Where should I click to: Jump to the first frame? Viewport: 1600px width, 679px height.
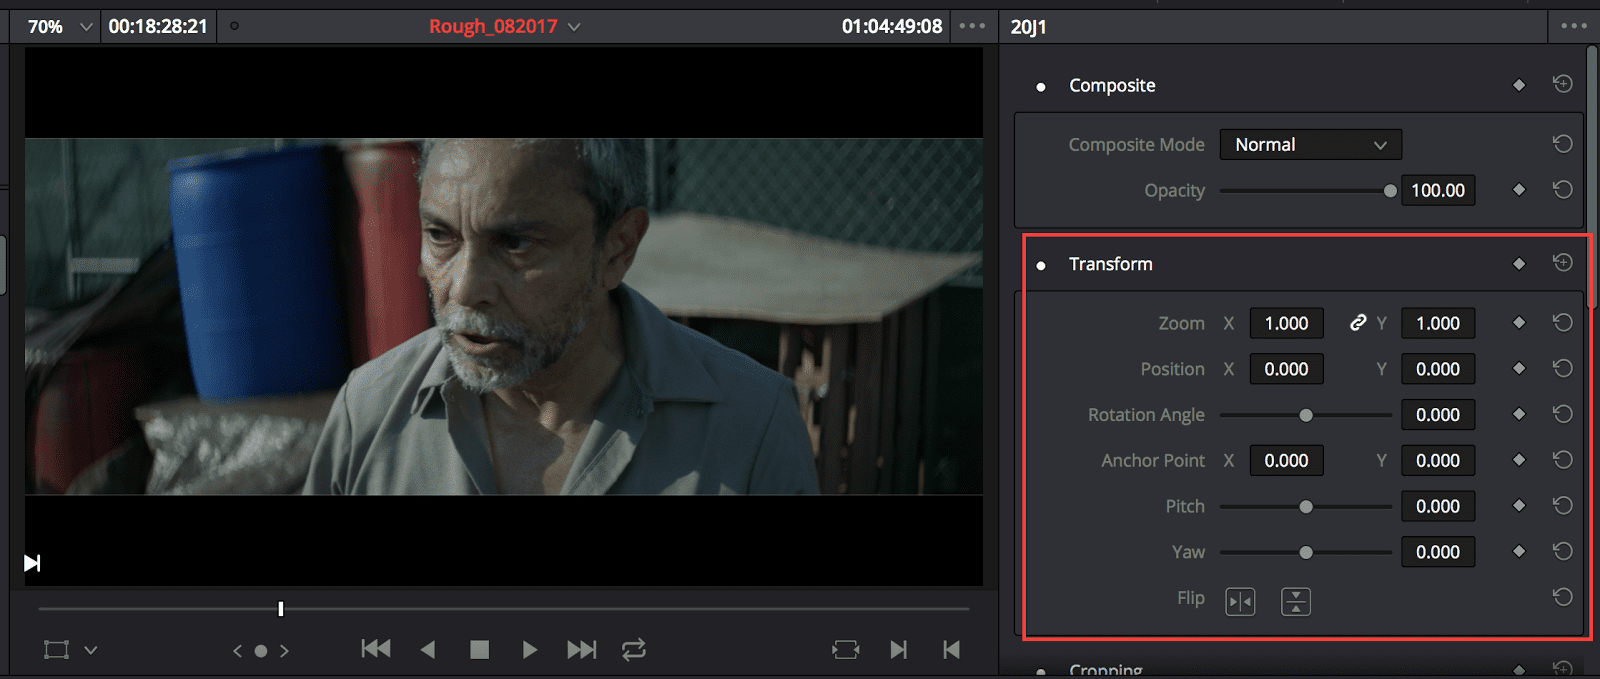tap(376, 649)
